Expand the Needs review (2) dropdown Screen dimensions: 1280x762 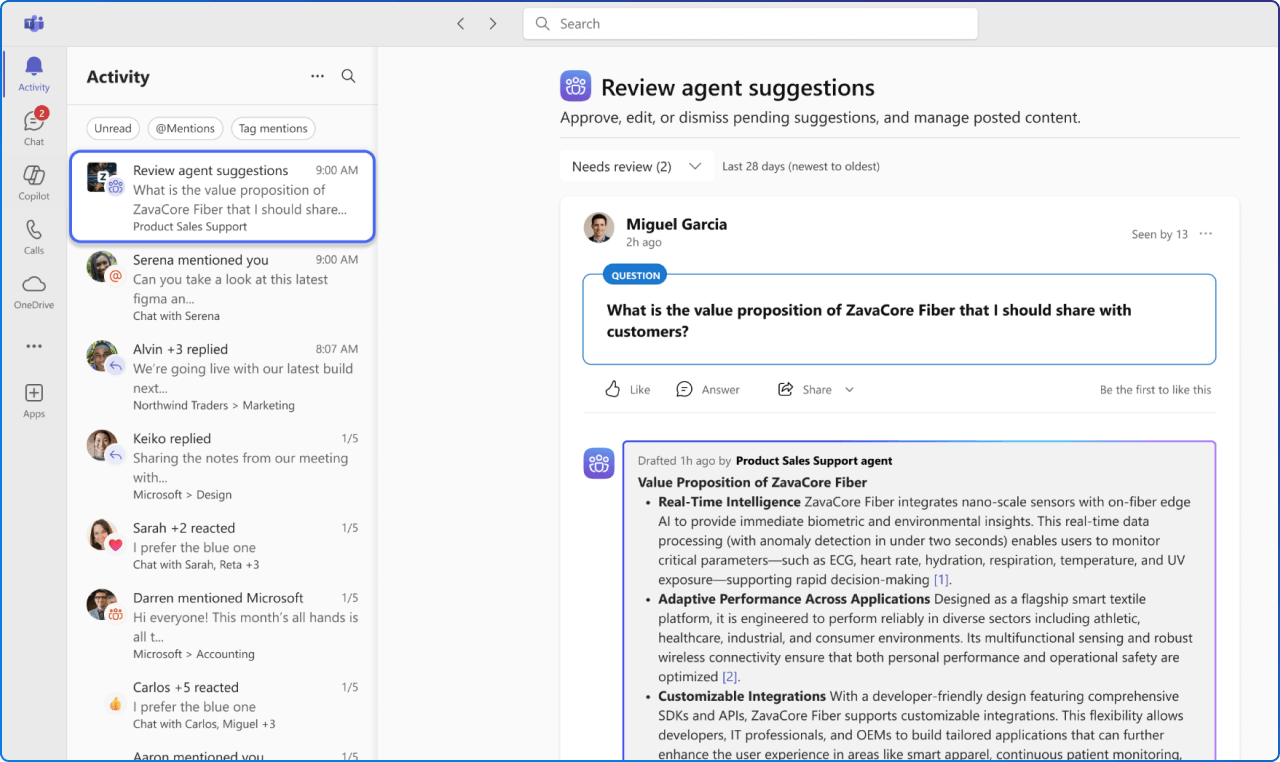pos(636,167)
